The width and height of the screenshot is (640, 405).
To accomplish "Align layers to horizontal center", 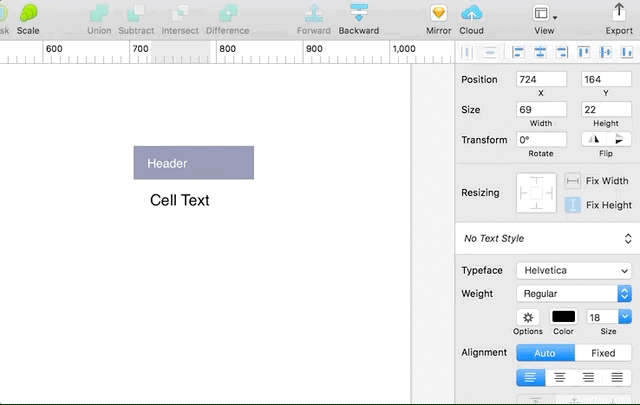I will 540,52.
